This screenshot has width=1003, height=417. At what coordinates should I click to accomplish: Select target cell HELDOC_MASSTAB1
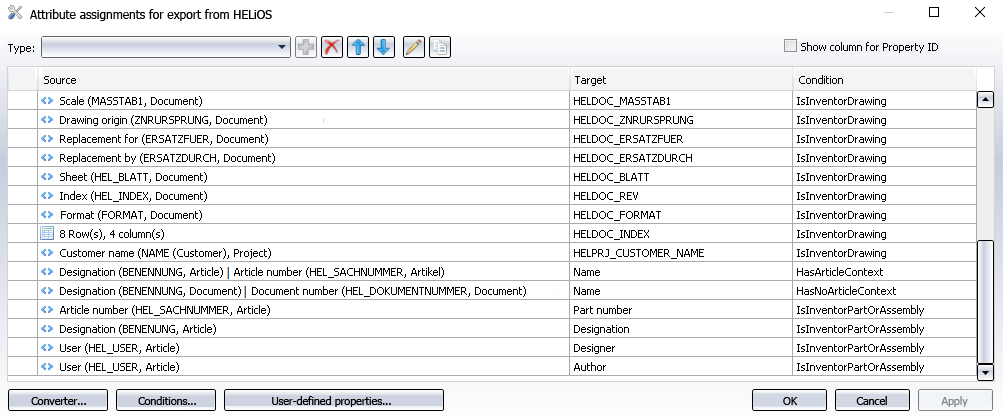coord(681,101)
